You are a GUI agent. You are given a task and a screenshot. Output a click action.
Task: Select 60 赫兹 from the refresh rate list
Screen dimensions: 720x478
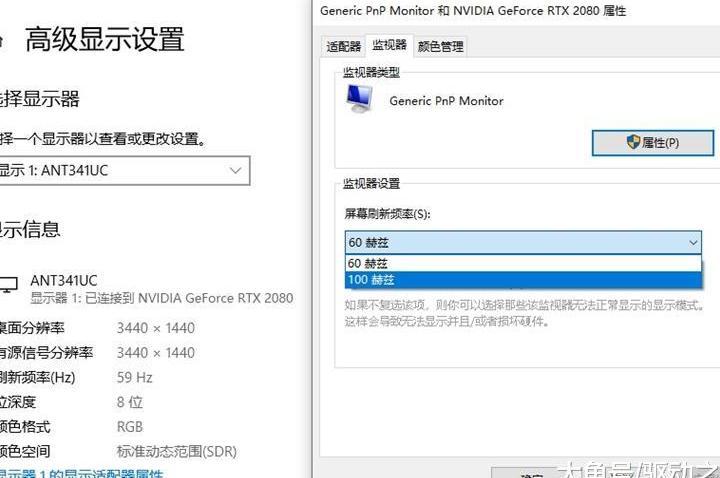523,264
